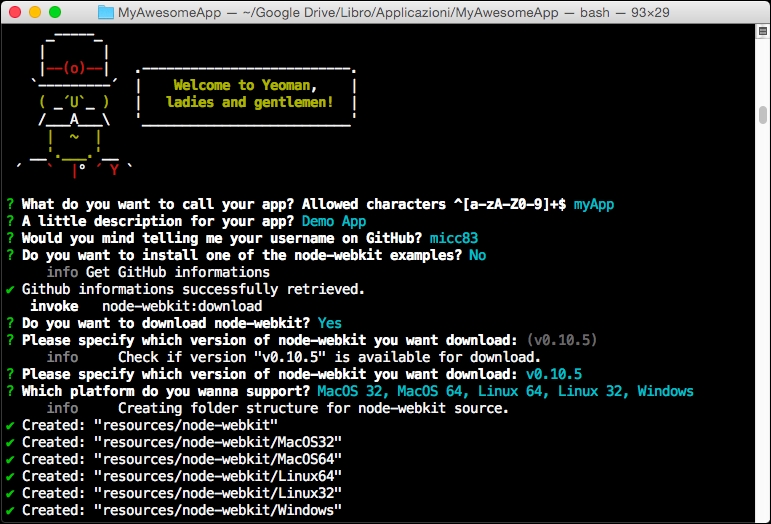Click the 'Do you want to download node-webkit?' question
This screenshot has height=524, width=771.
point(166,323)
